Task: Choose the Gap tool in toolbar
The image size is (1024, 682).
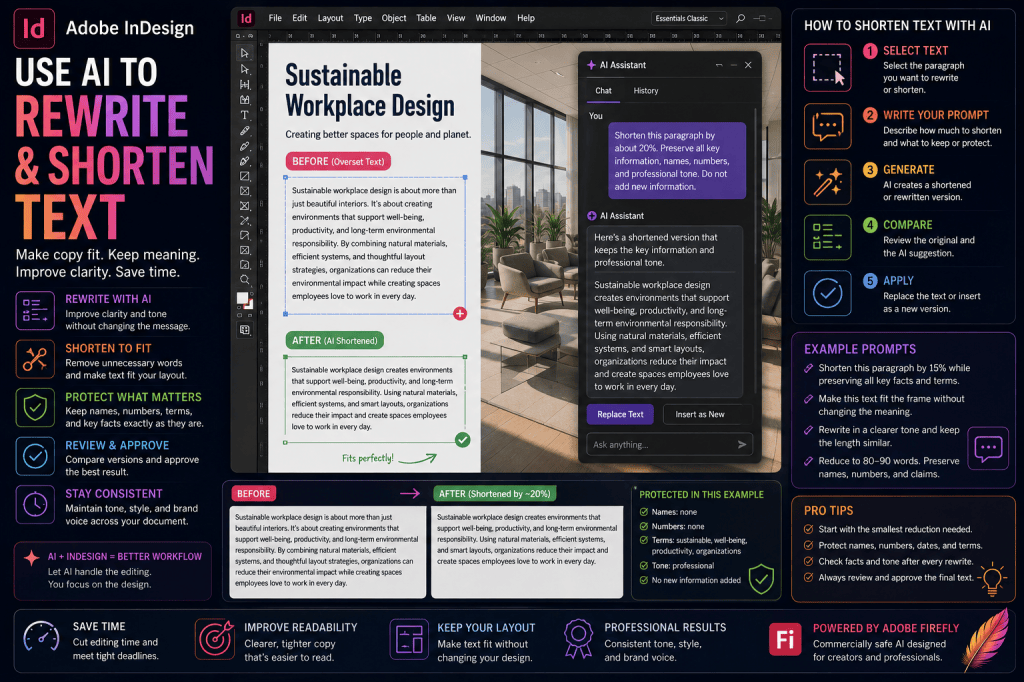Action: 245,84
